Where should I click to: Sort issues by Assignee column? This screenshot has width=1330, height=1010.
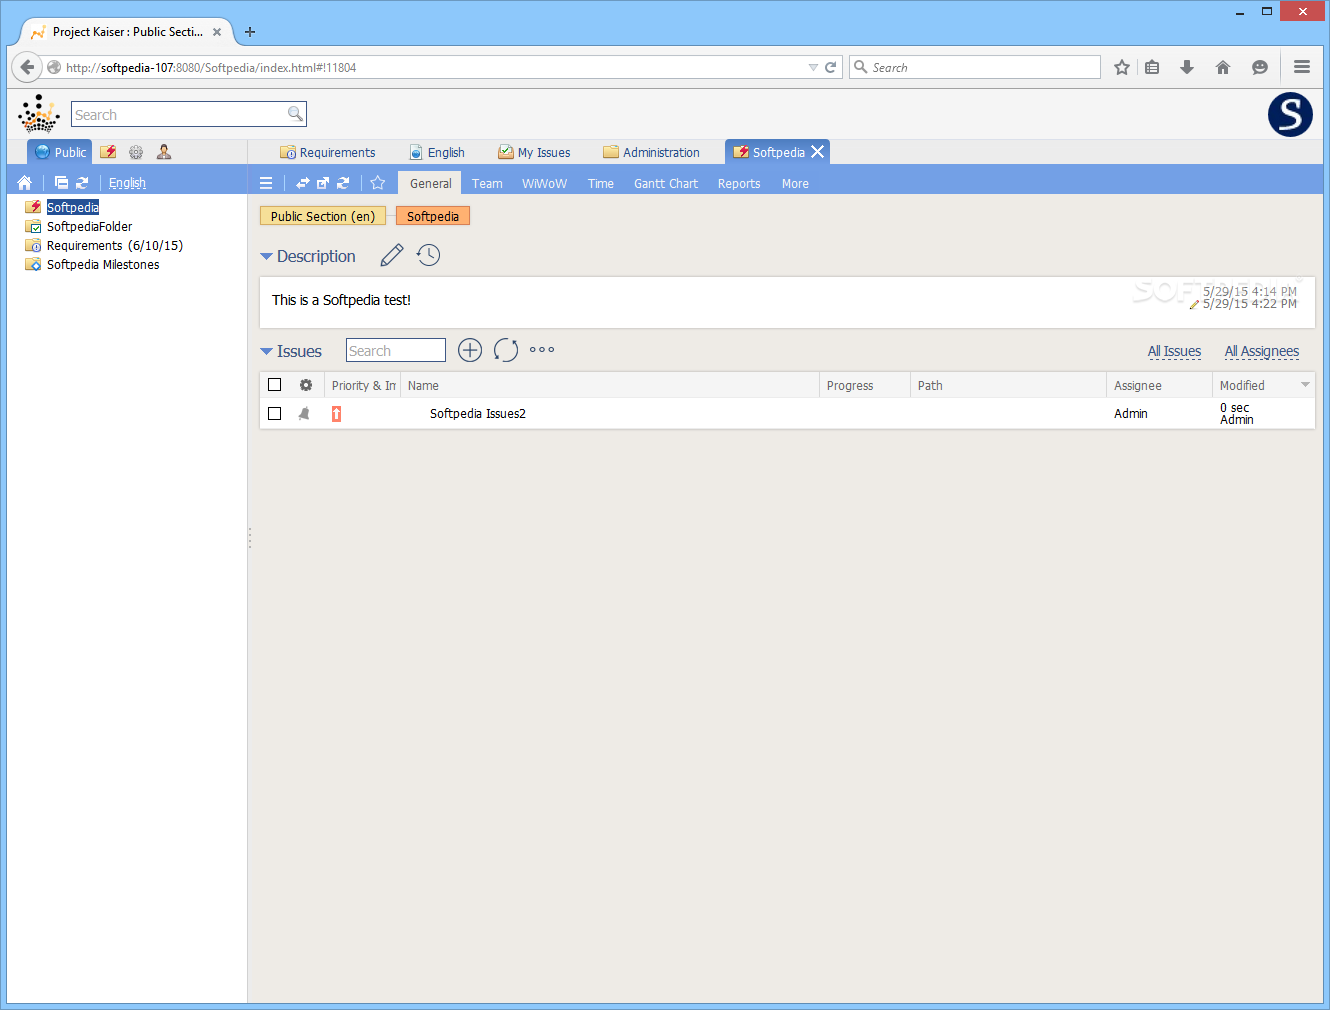1159,385
